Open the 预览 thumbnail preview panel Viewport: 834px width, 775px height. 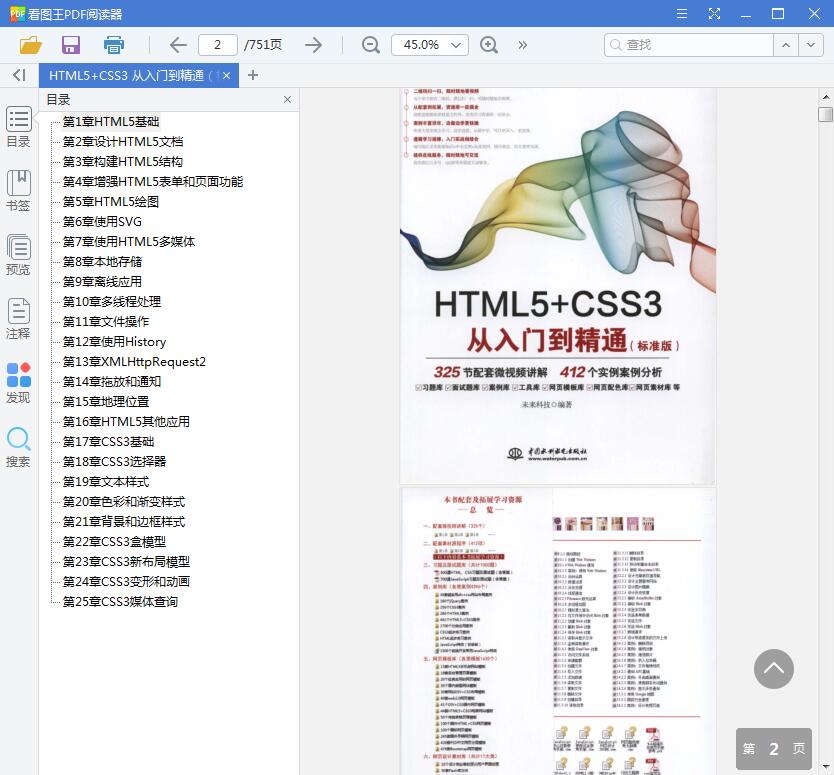[19, 255]
